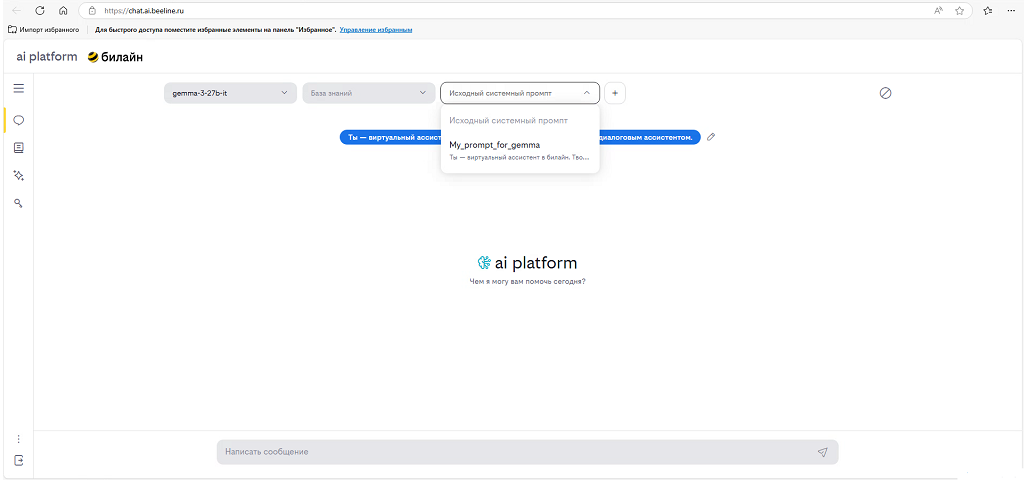Click Импорт избранного in favorites bar
Viewport: 1024px width, 480px height.
[x=43, y=30]
